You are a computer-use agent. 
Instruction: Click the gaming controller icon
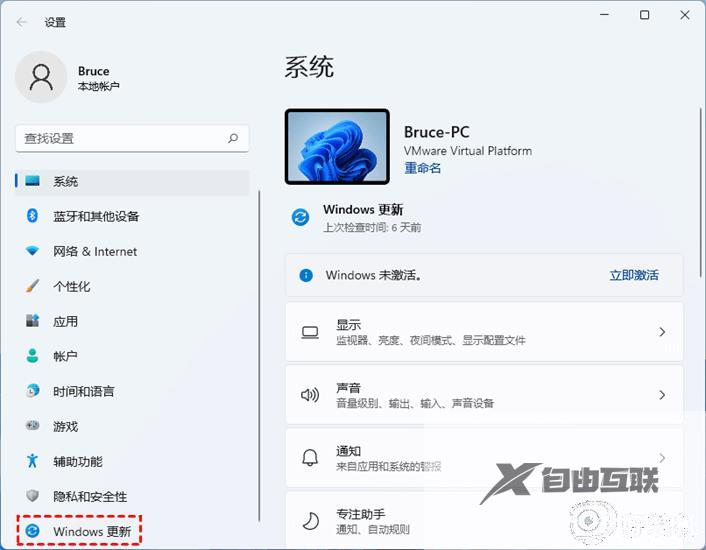pos(32,425)
